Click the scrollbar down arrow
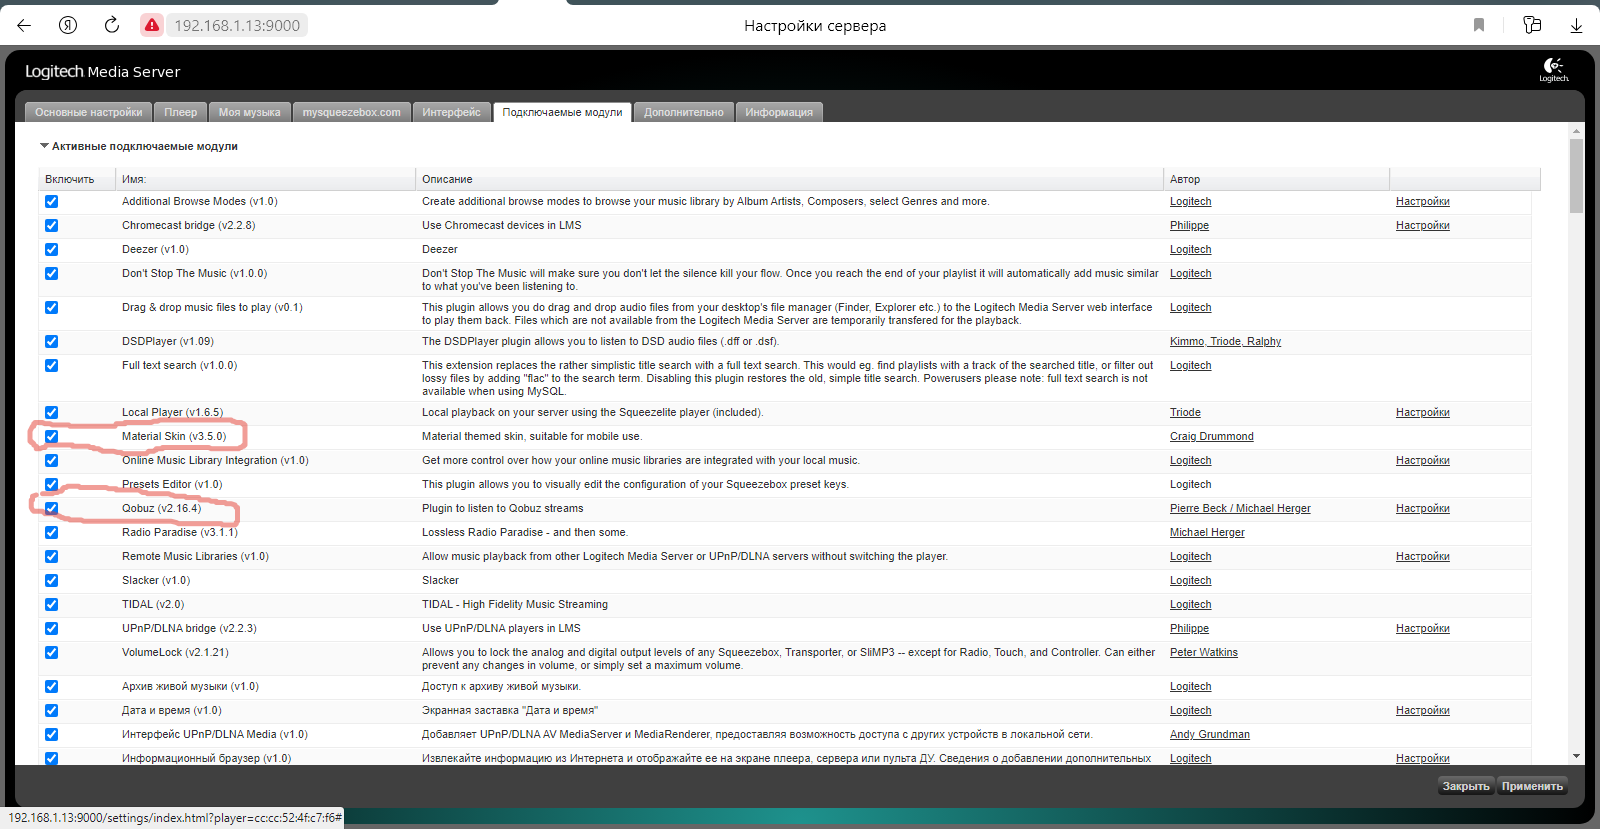Image resolution: width=1600 pixels, height=829 pixels. (1576, 757)
